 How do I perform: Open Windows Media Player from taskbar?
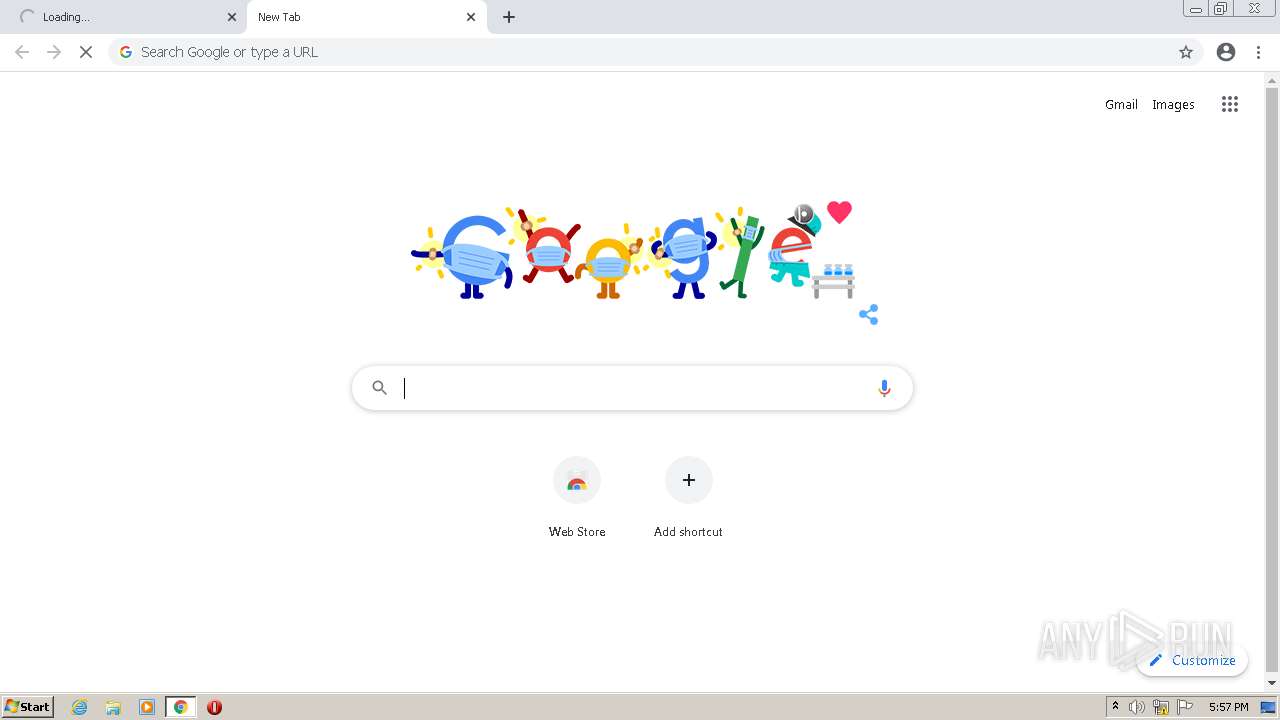click(147, 707)
